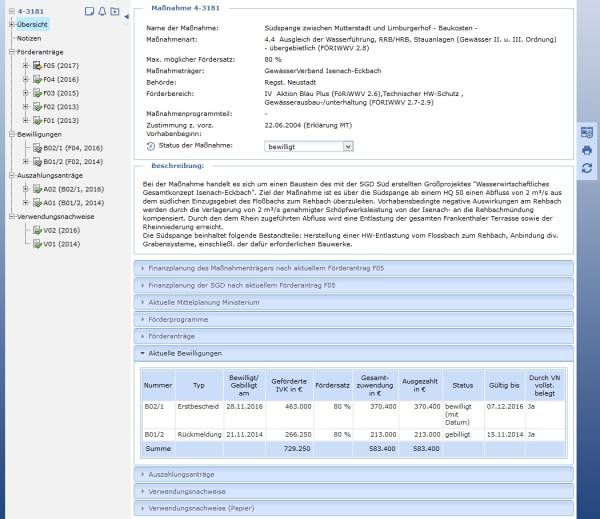Viewport: 600px width, 519px height.
Task: Click the note icon beside 4-3181
Action: (89, 11)
